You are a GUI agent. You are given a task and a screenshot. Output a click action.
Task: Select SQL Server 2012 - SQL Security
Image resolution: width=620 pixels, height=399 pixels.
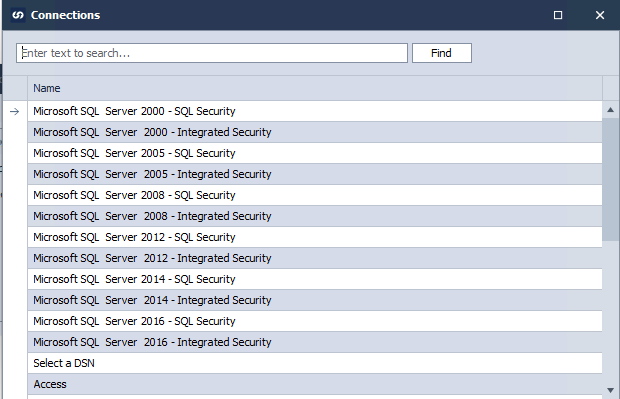tap(315, 237)
